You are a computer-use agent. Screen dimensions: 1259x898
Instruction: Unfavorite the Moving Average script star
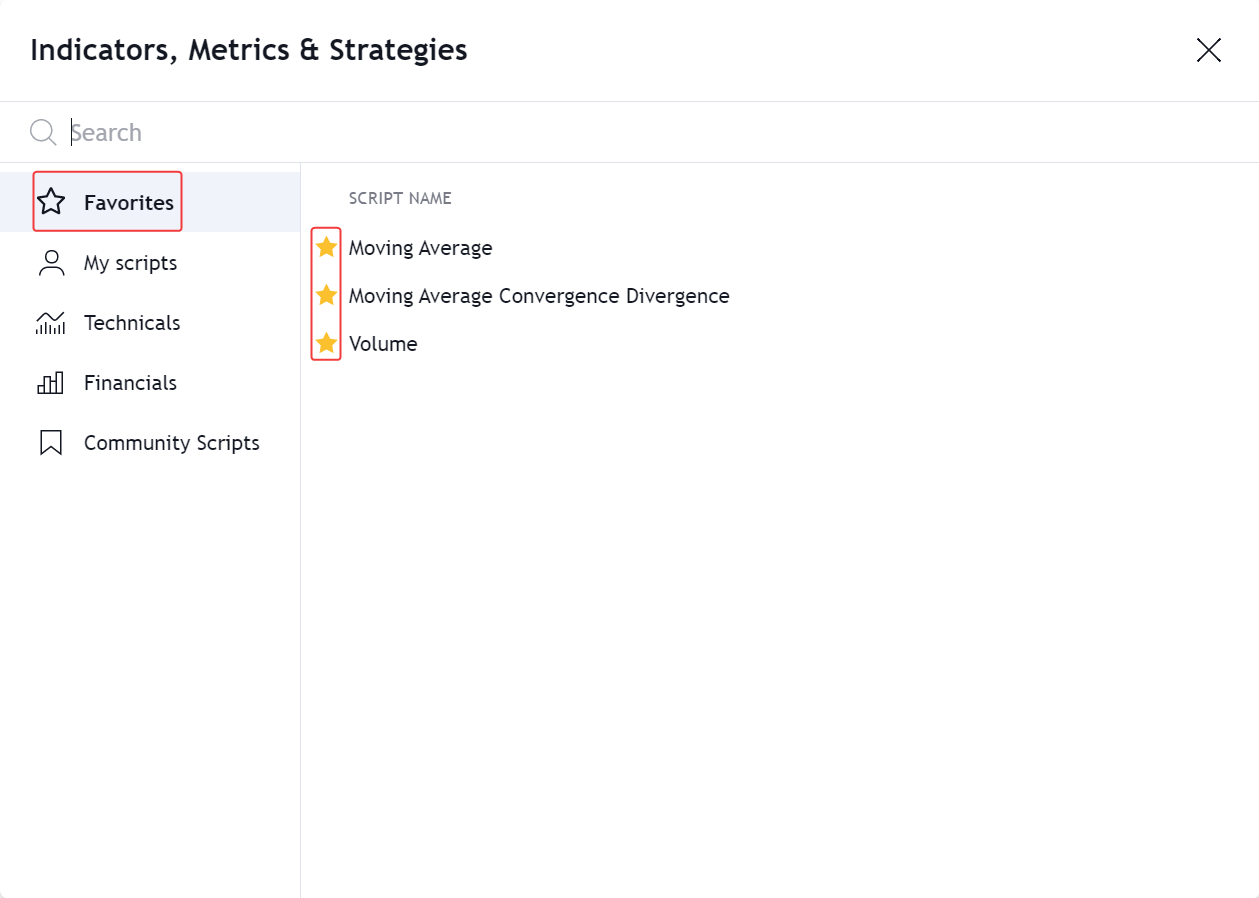(326, 247)
